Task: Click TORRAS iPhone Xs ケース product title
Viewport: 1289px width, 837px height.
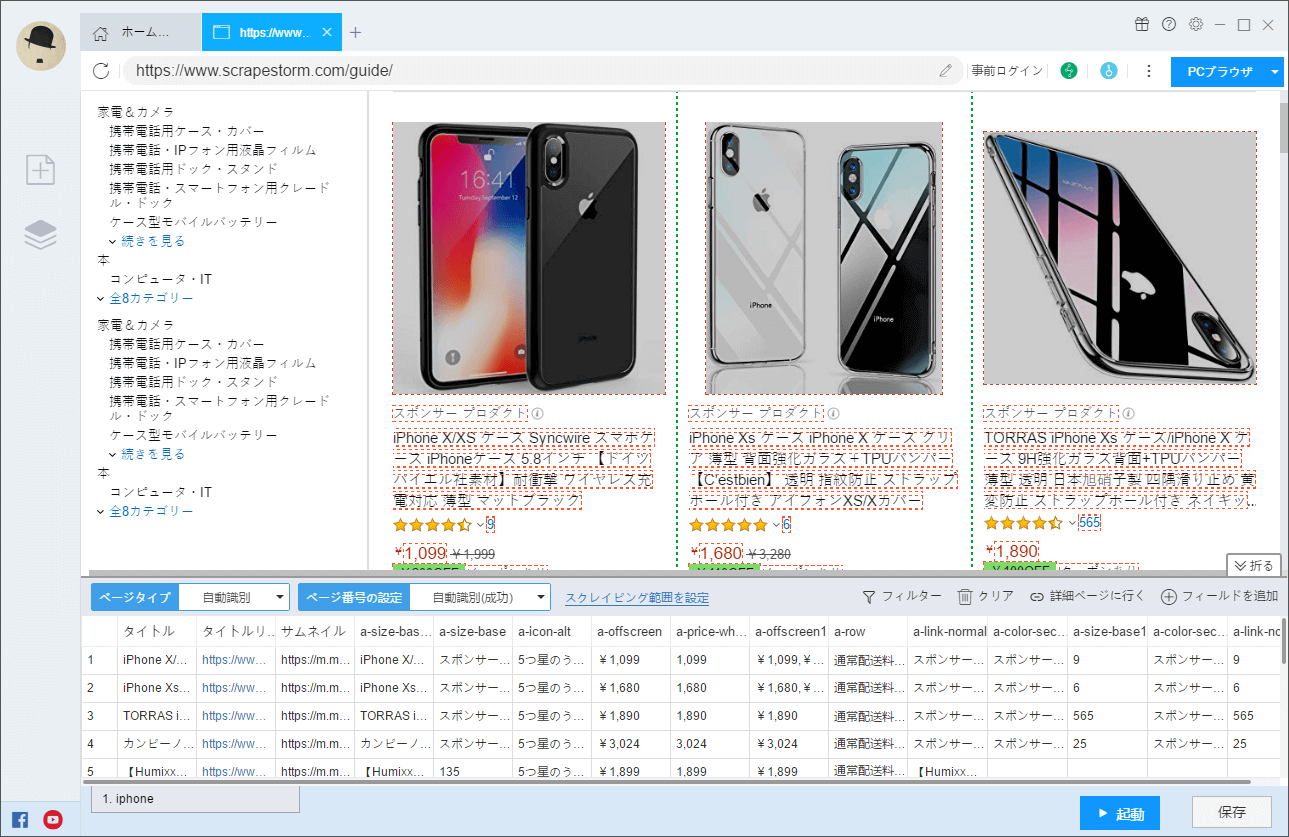Action: [x=1119, y=469]
